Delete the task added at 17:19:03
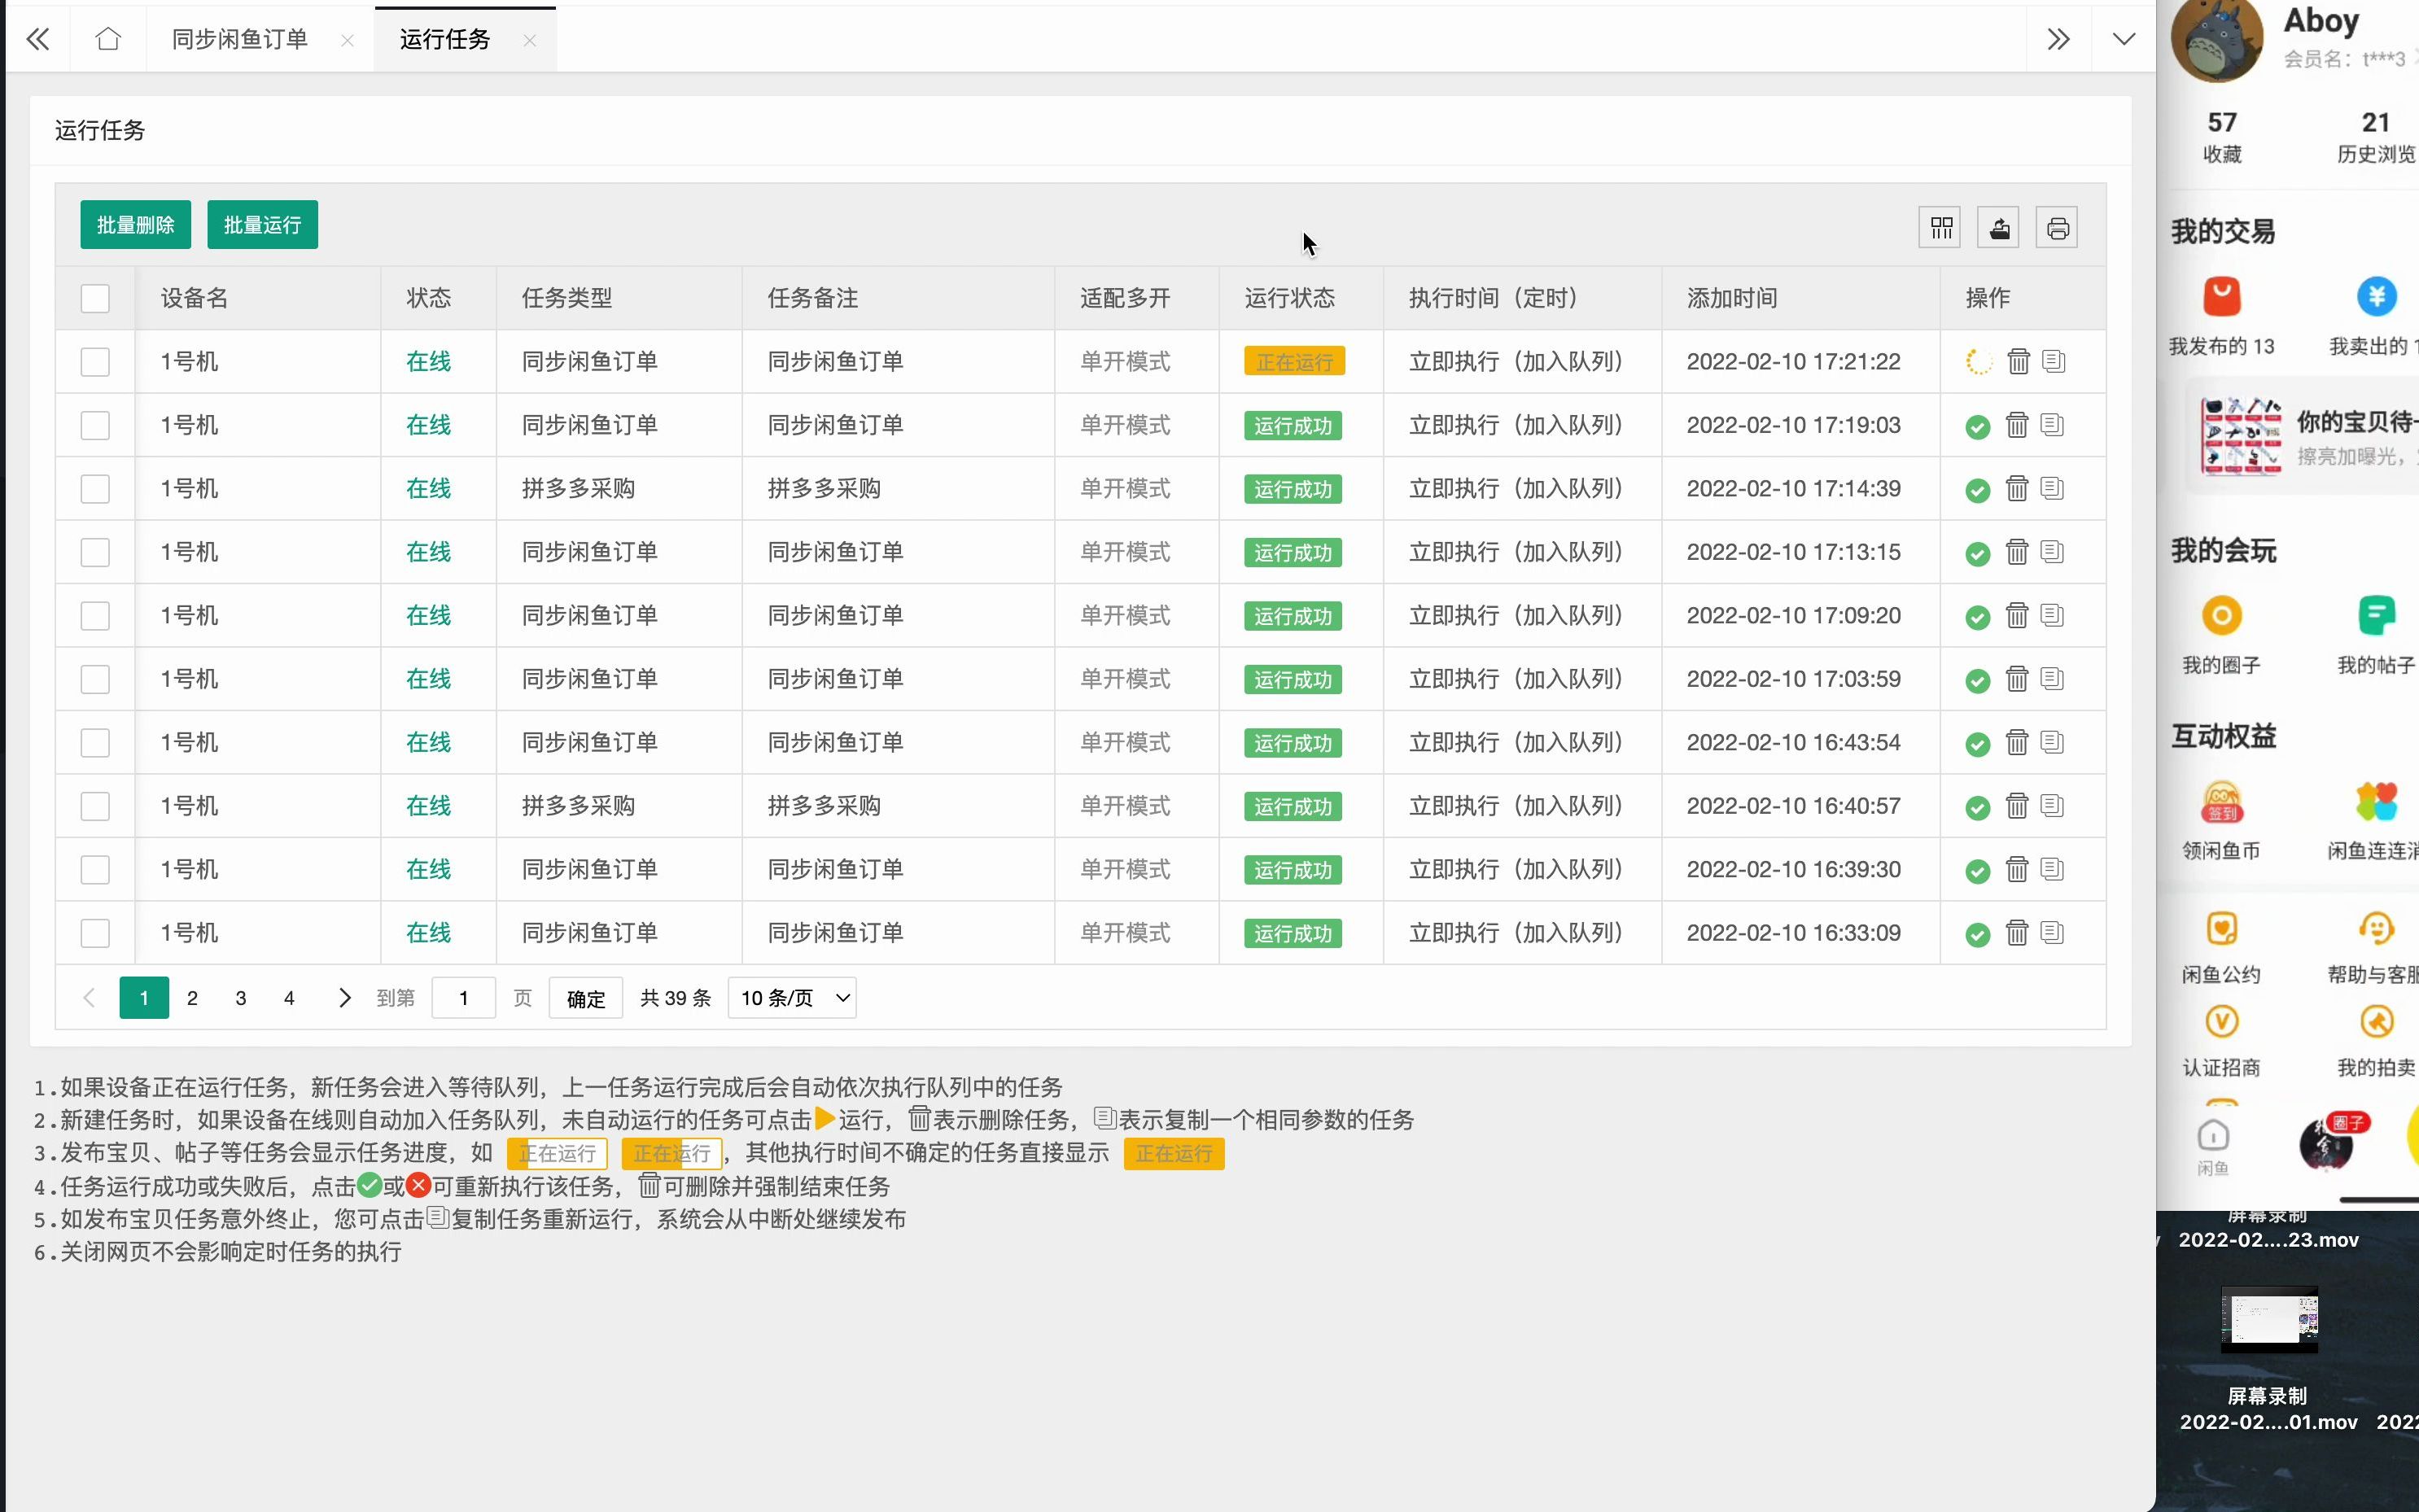 click(x=2017, y=425)
